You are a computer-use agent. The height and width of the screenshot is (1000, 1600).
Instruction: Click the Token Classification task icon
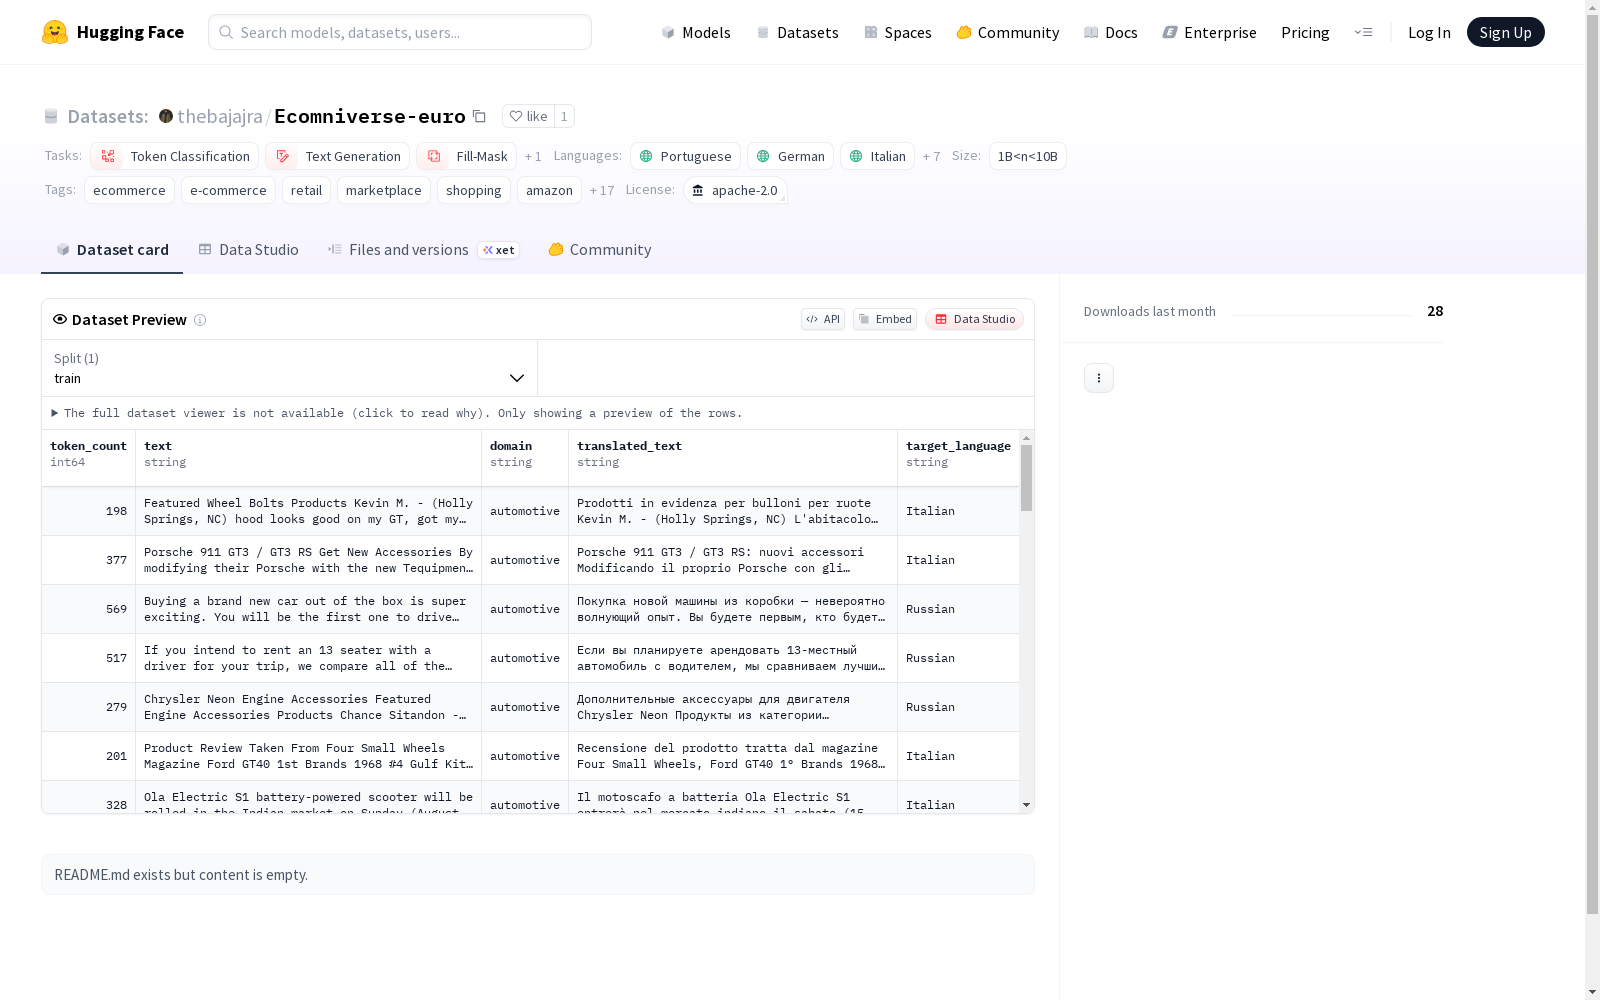108,156
